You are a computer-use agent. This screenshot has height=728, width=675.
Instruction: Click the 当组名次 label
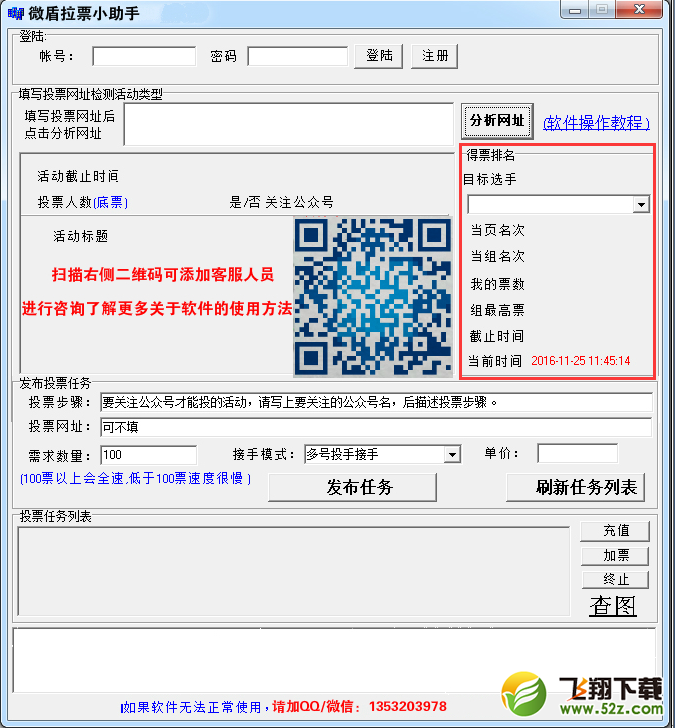coord(497,256)
